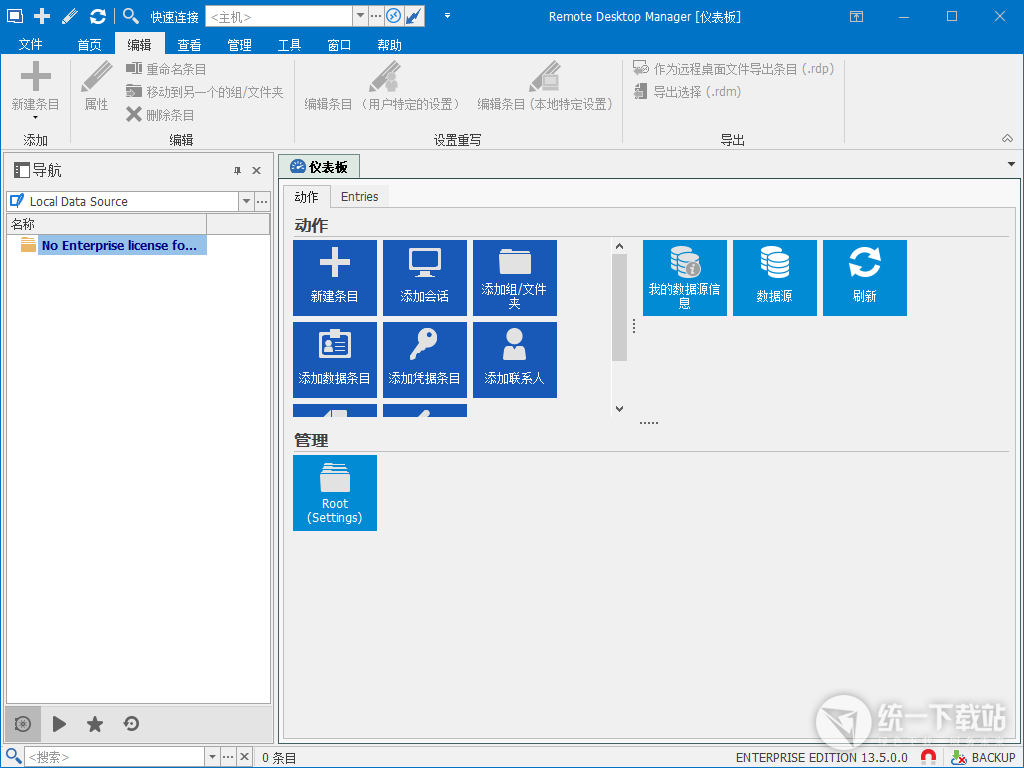1024x768 pixels.
Task: Click the 添加联系人 tile
Action: 515,360
